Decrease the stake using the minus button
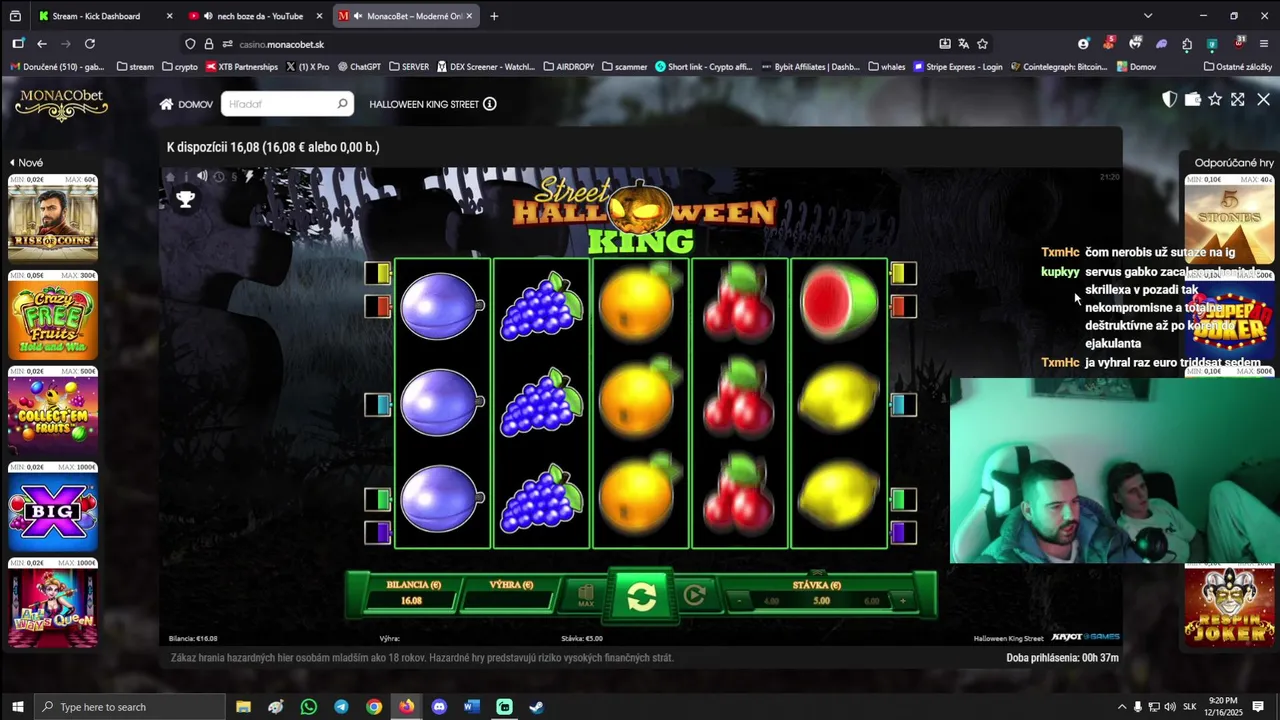The image size is (1280, 720). coord(738,601)
